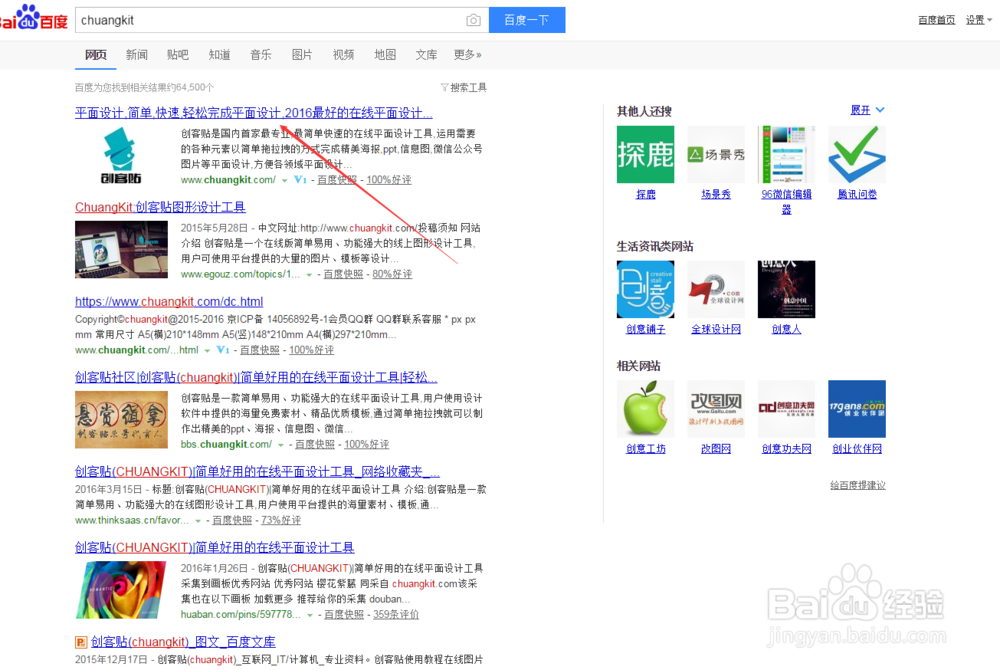Image resolution: width=1000 pixels, height=670 pixels.
Task: Open the 探鹿 text link
Action: coord(645,194)
